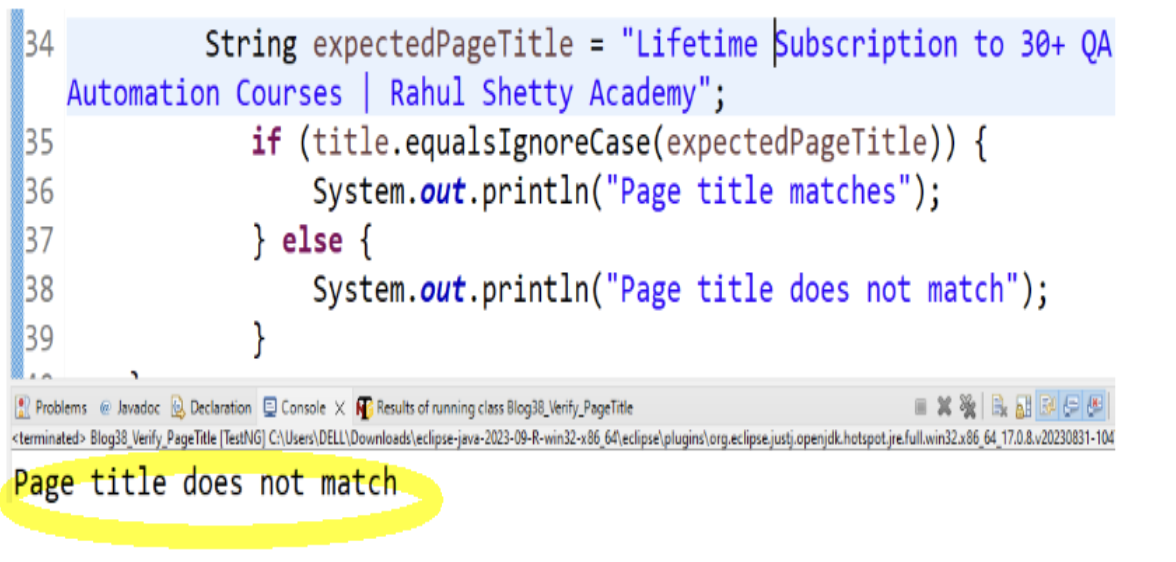
Task: Toggle show console when standard out changes
Action: pos(1070,407)
